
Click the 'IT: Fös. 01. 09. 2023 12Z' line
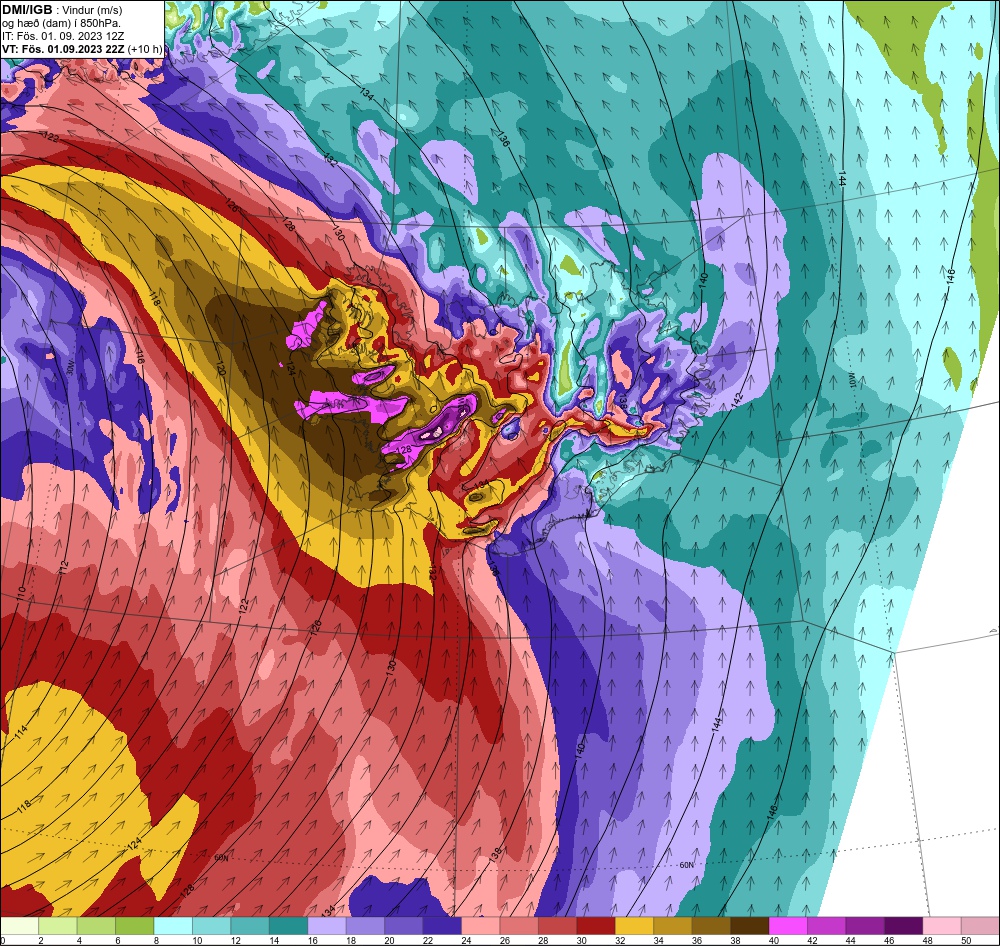pos(62,36)
